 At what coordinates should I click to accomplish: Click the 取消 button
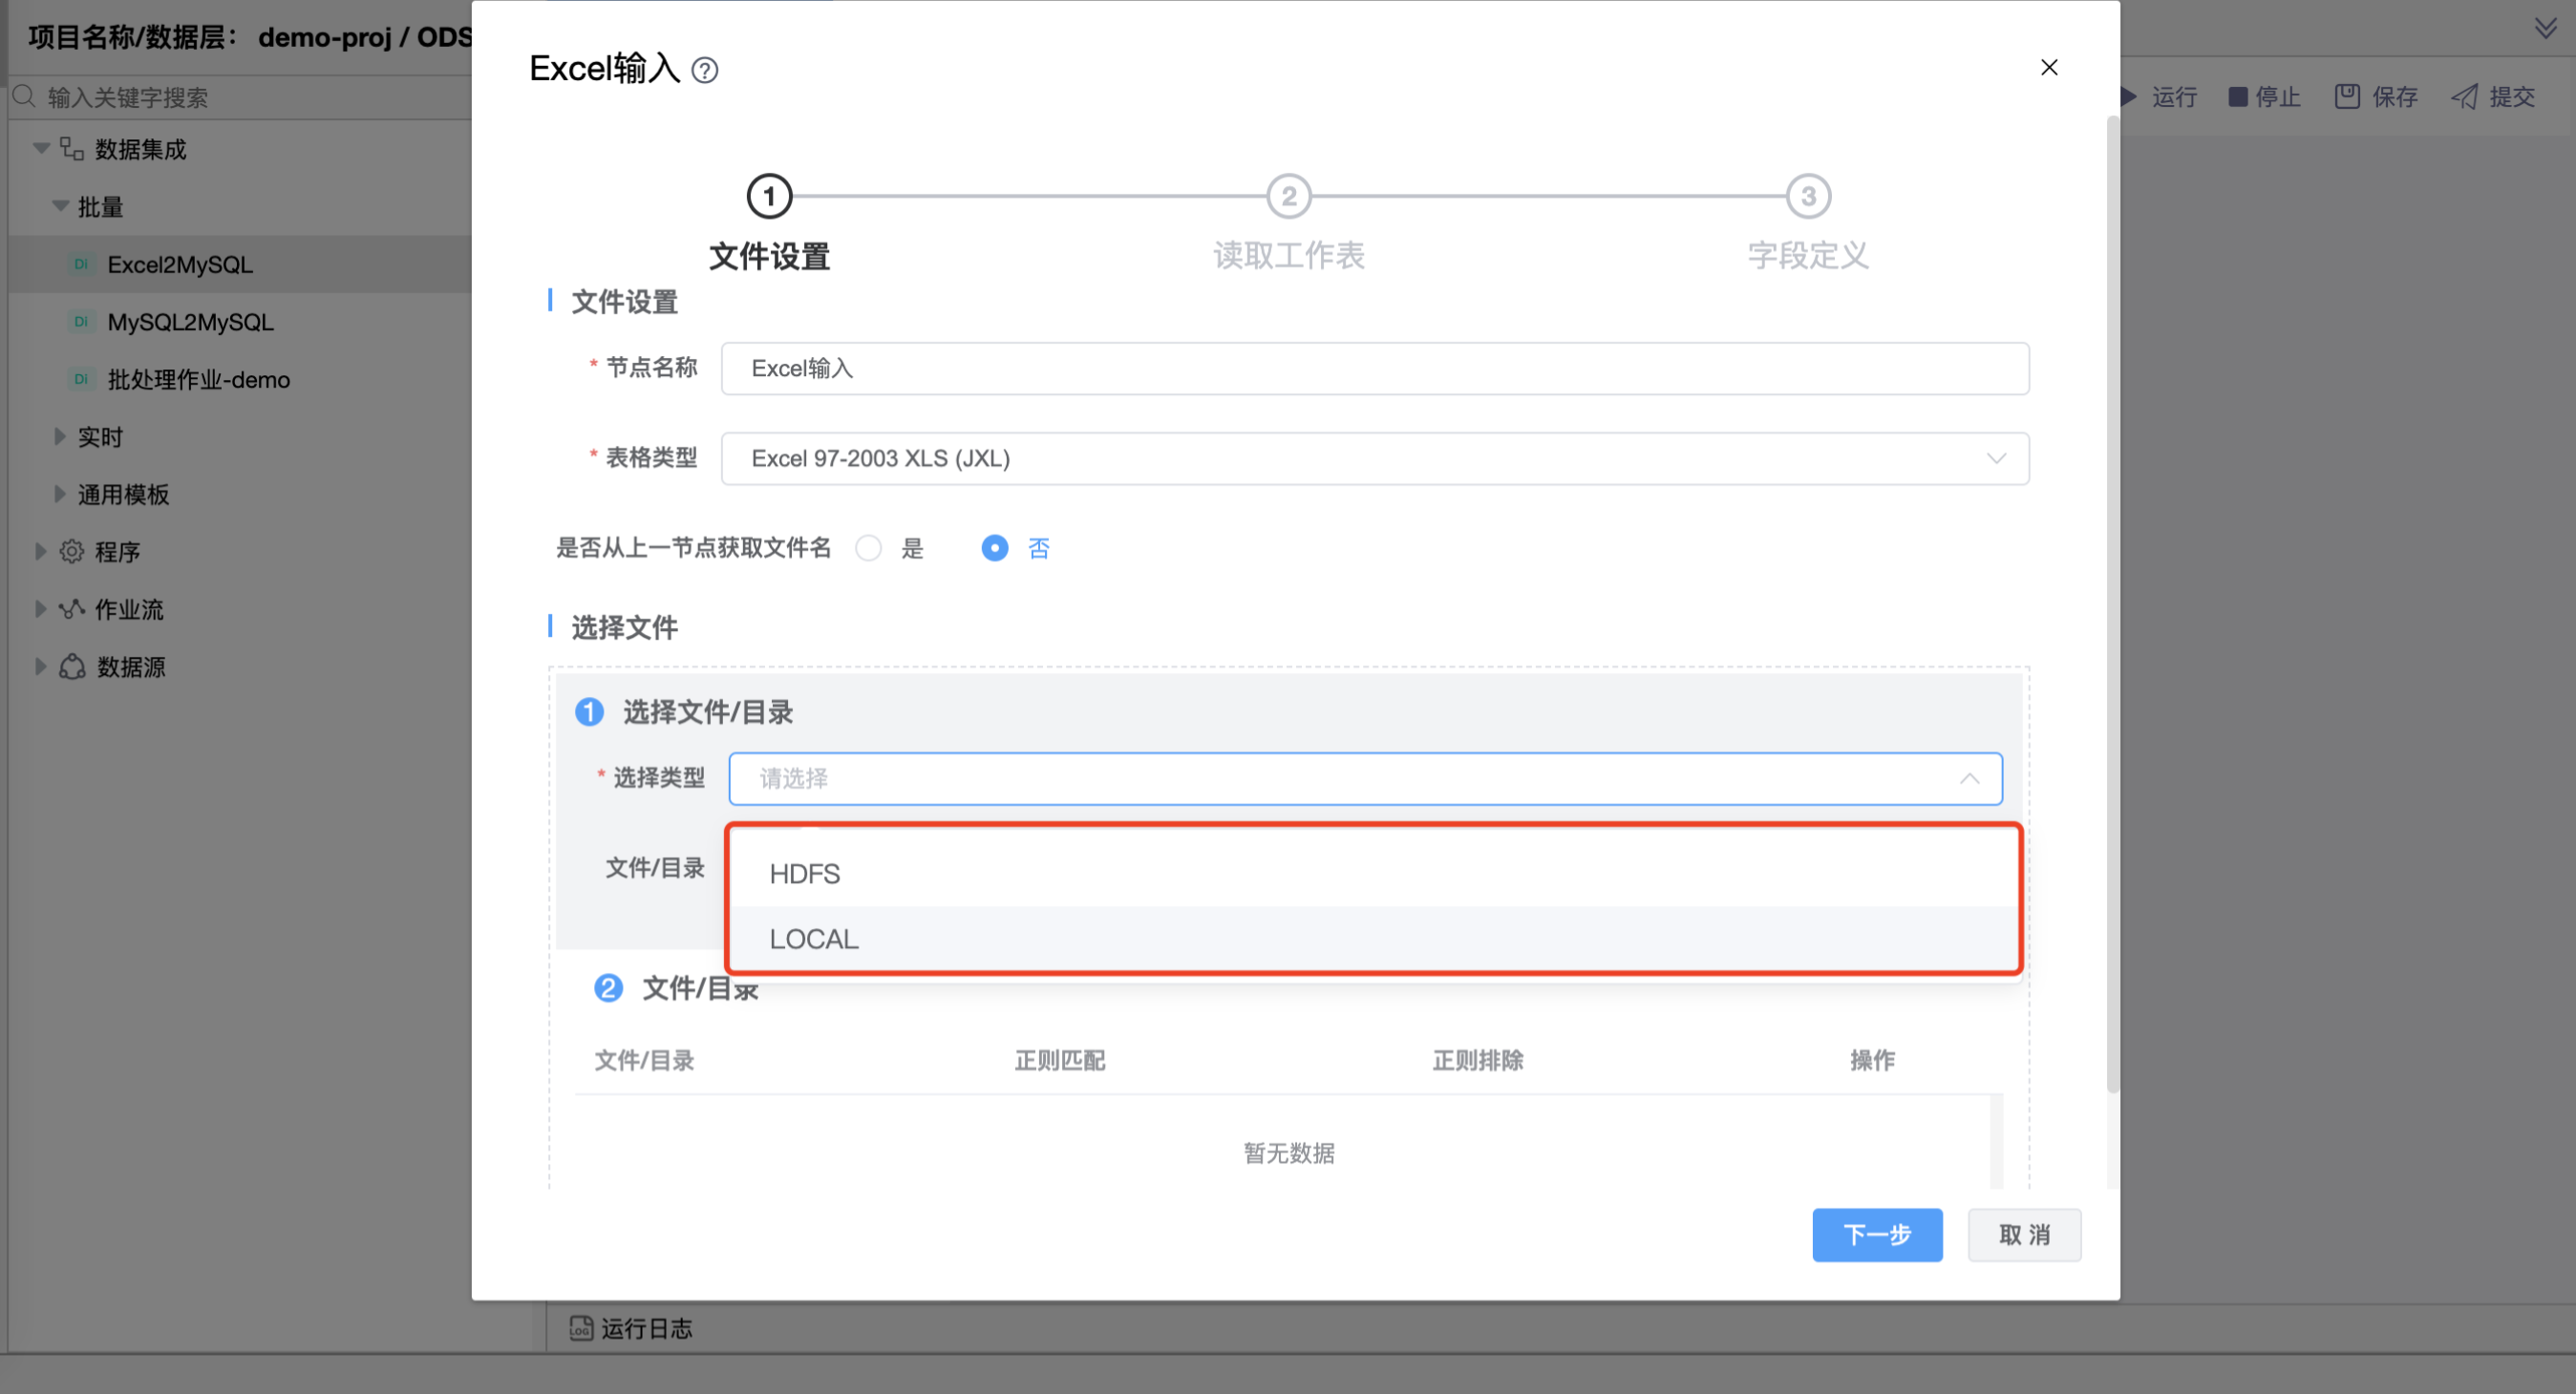[2023, 1235]
